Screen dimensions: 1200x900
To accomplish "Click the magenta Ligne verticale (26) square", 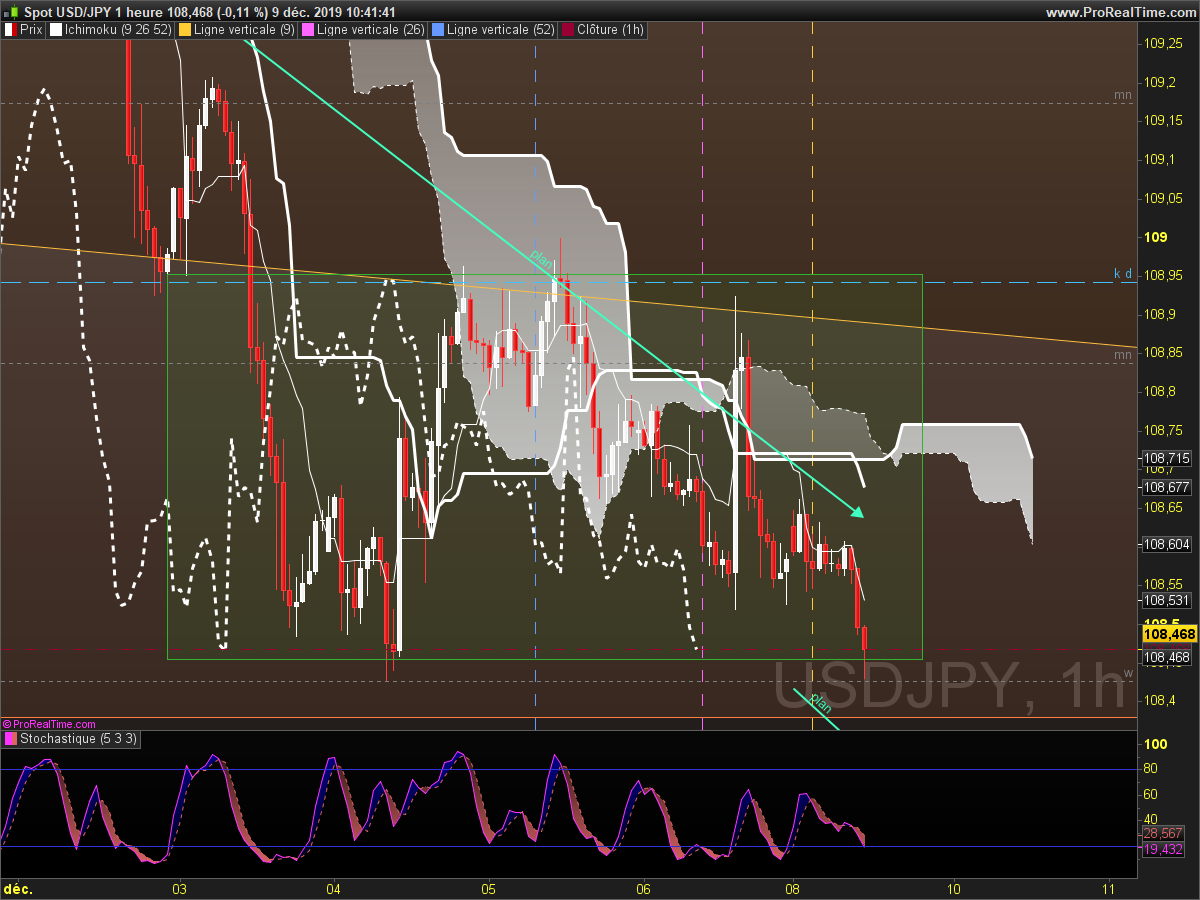I will (308, 30).
